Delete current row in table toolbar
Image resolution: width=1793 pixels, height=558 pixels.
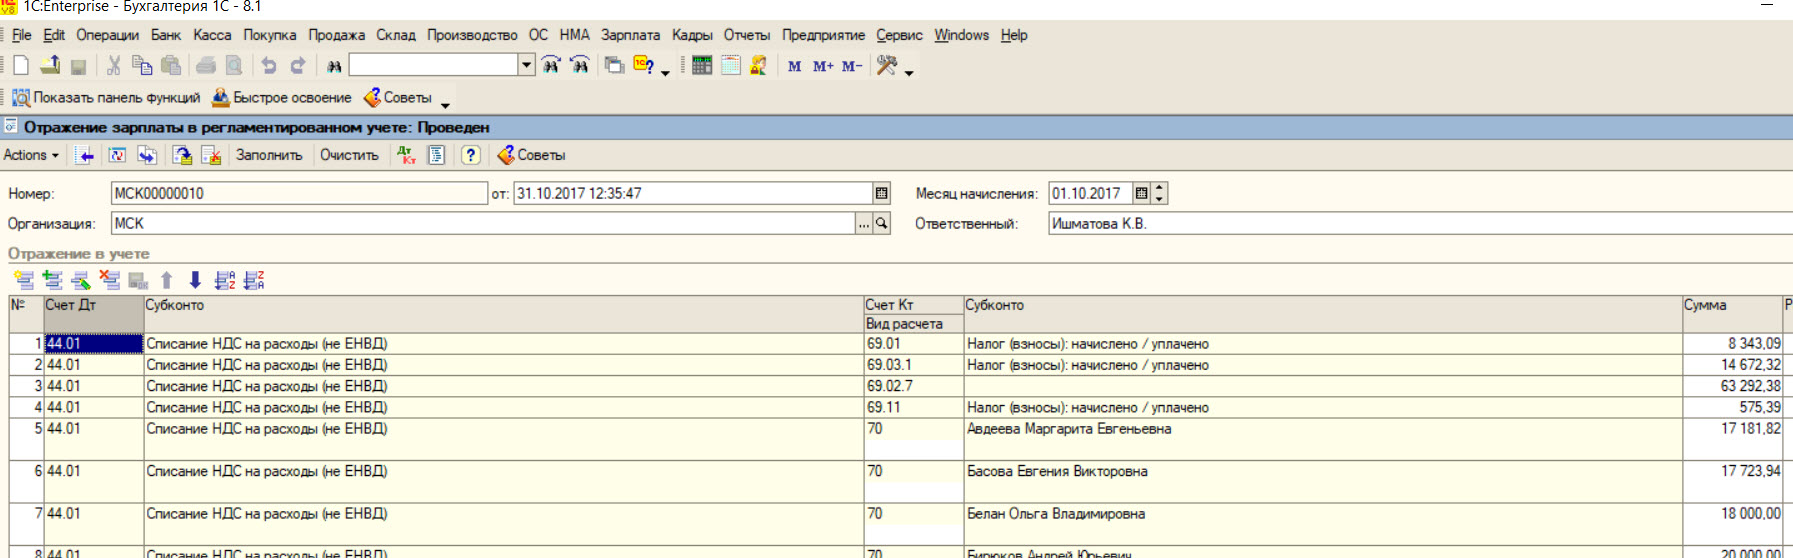[x=110, y=281]
